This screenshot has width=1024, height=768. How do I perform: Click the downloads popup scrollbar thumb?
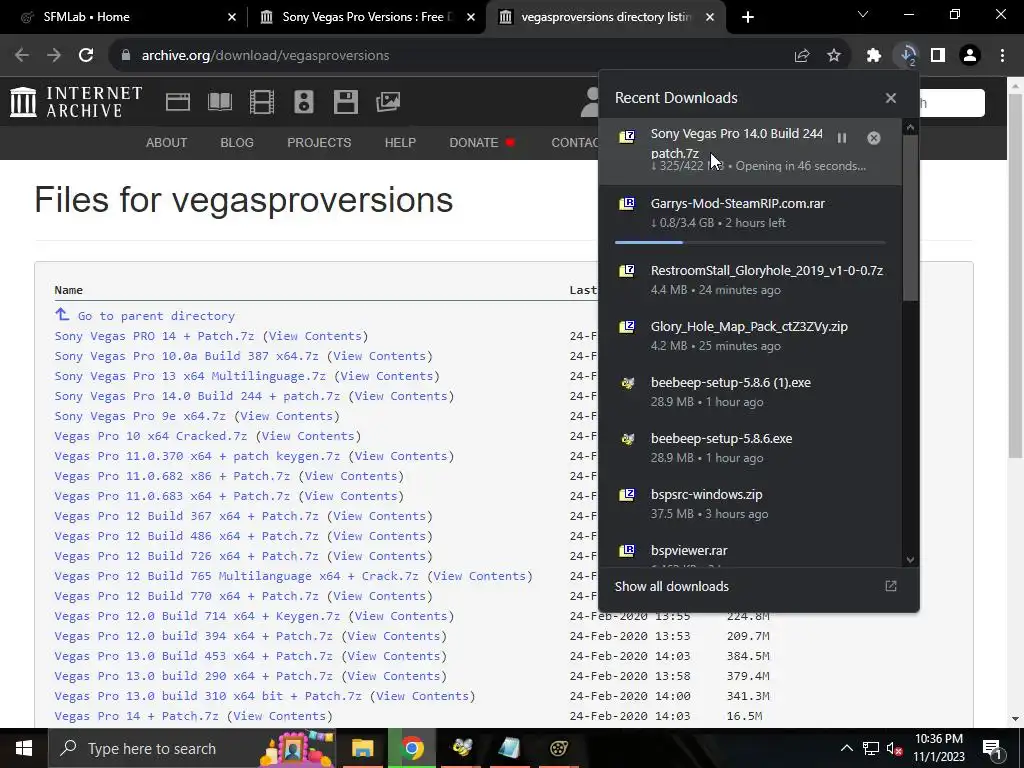click(x=910, y=218)
